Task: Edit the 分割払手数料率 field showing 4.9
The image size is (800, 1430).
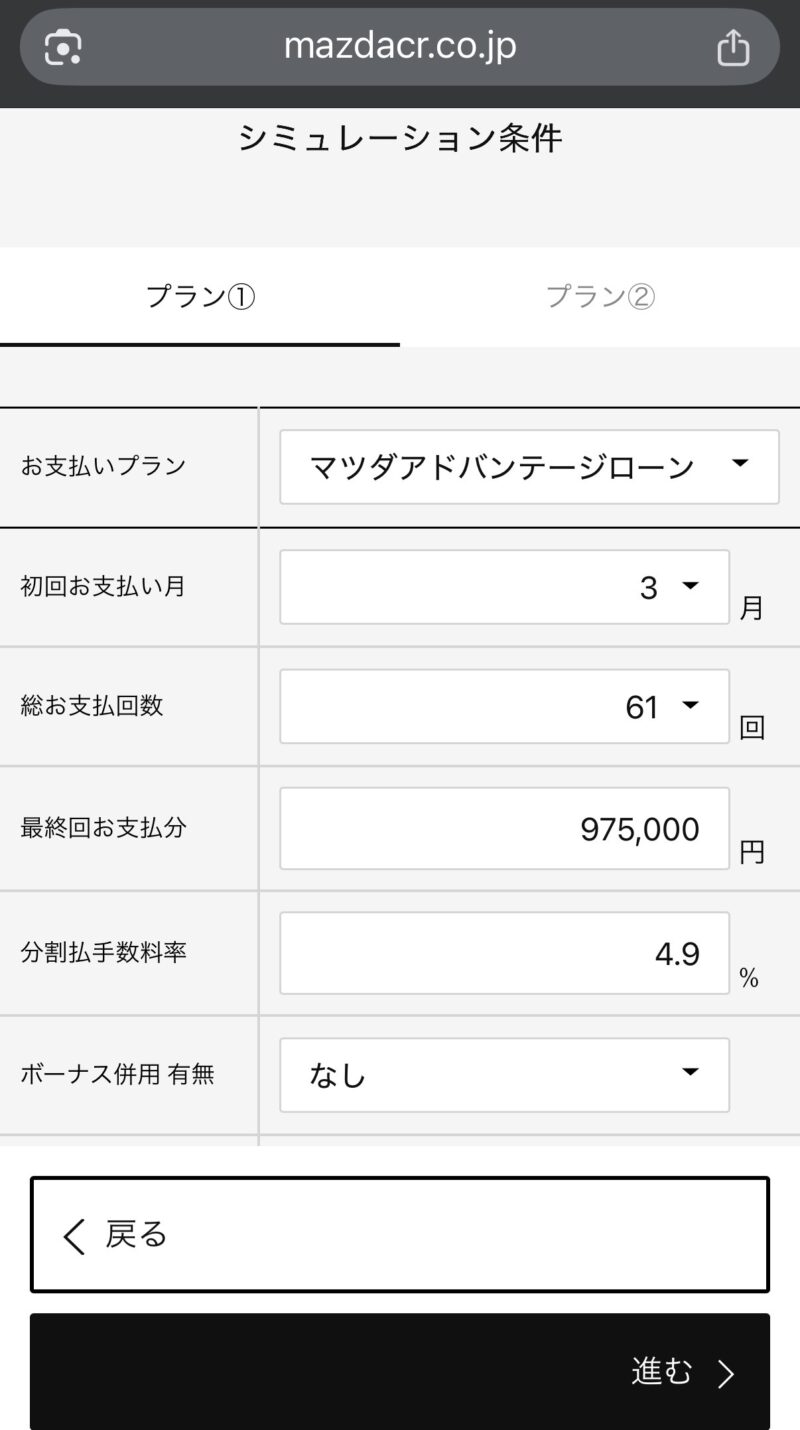Action: coord(504,953)
